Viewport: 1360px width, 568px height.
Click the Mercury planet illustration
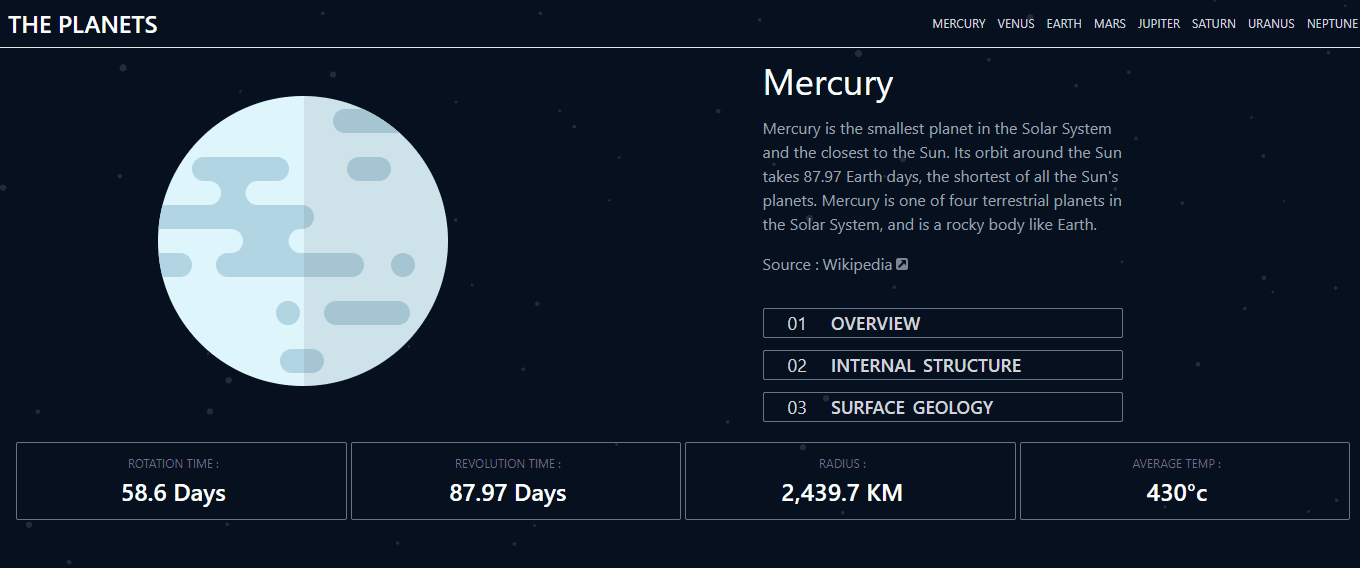[x=303, y=241]
